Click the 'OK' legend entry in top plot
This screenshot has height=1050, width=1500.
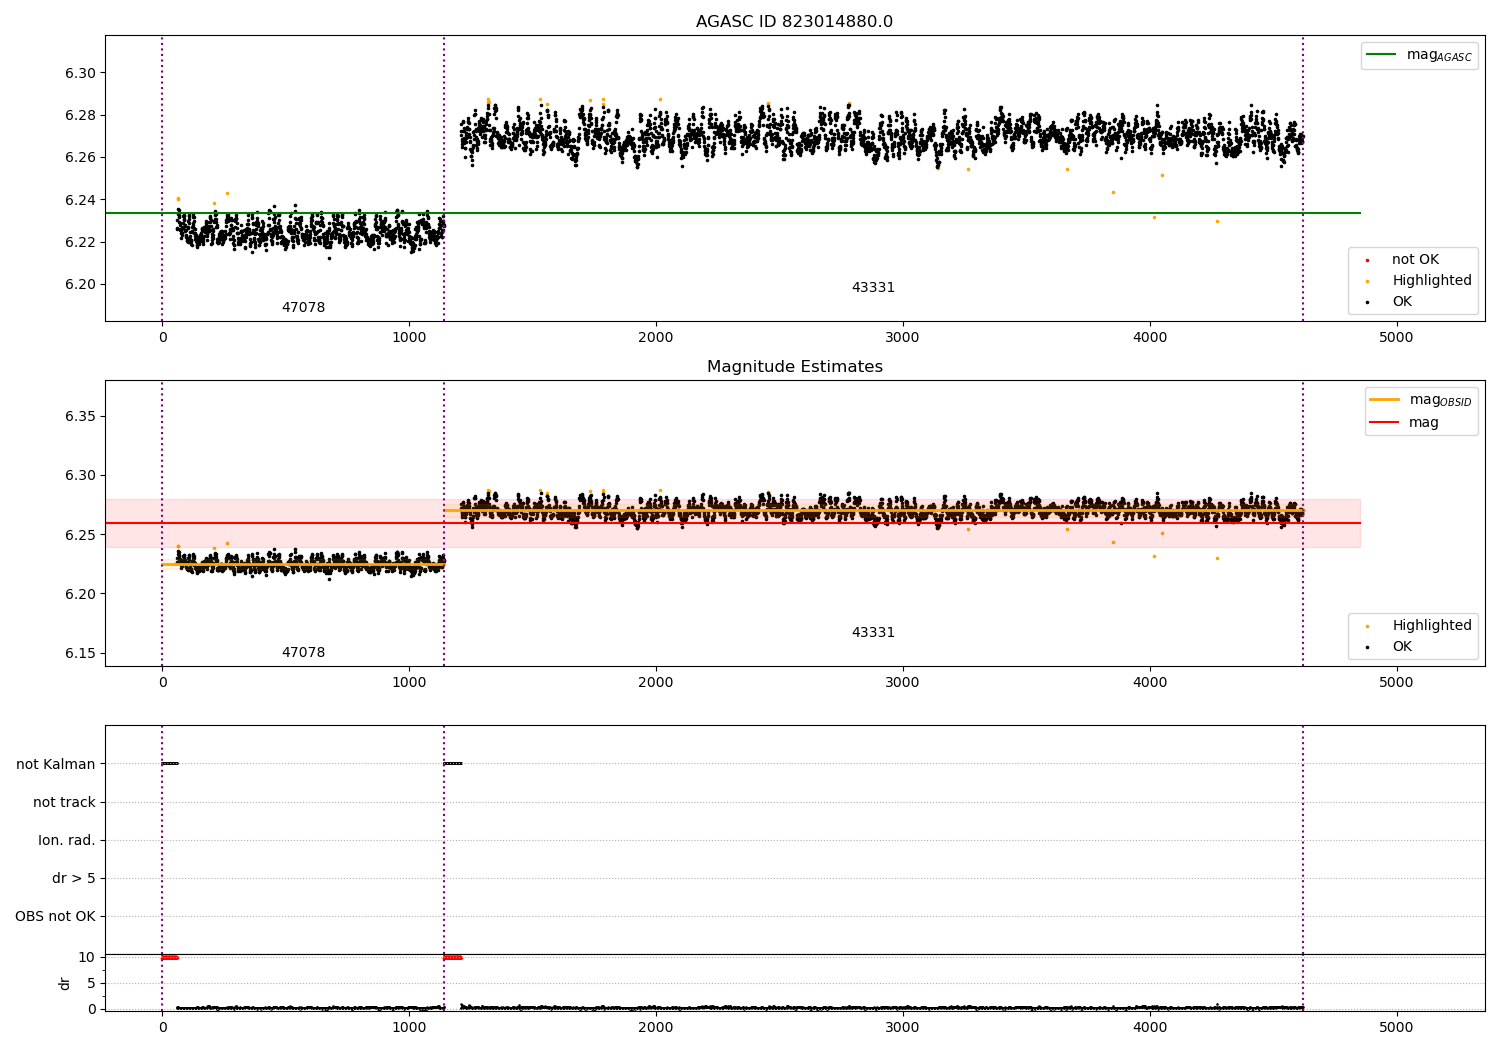click(x=1402, y=302)
